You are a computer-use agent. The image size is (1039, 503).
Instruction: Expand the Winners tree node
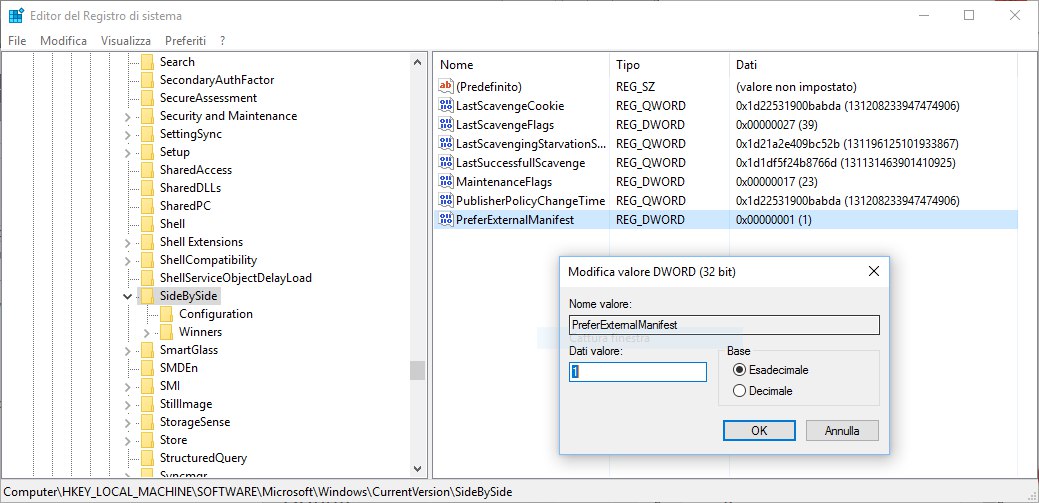click(146, 332)
